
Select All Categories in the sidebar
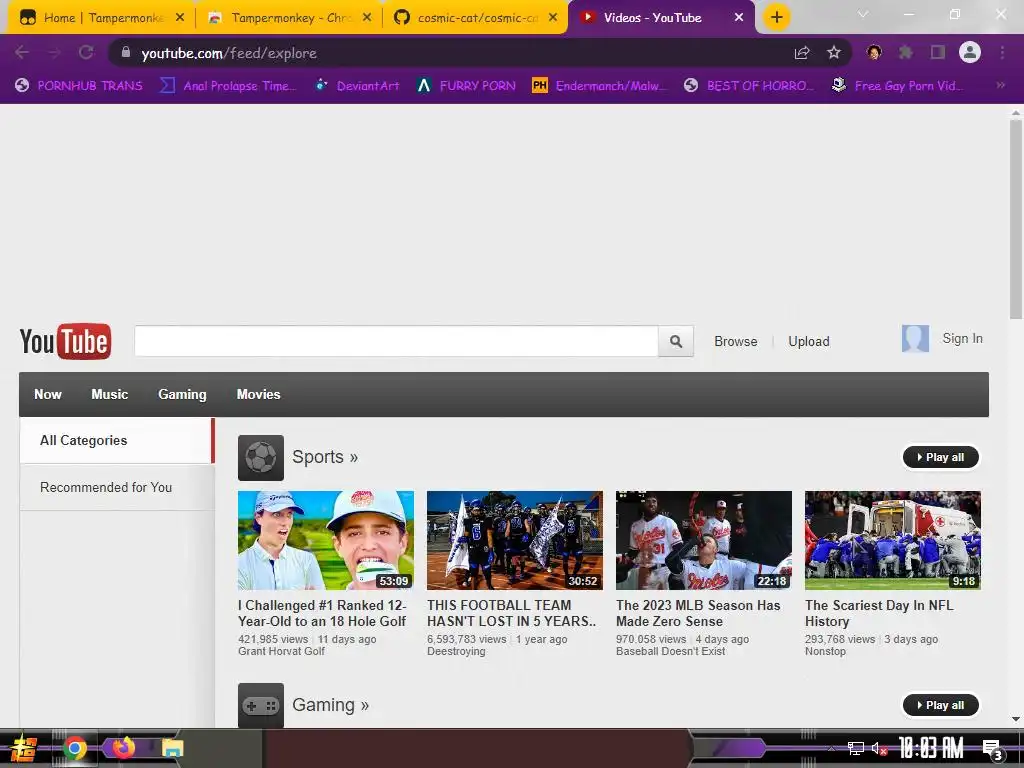117,441
